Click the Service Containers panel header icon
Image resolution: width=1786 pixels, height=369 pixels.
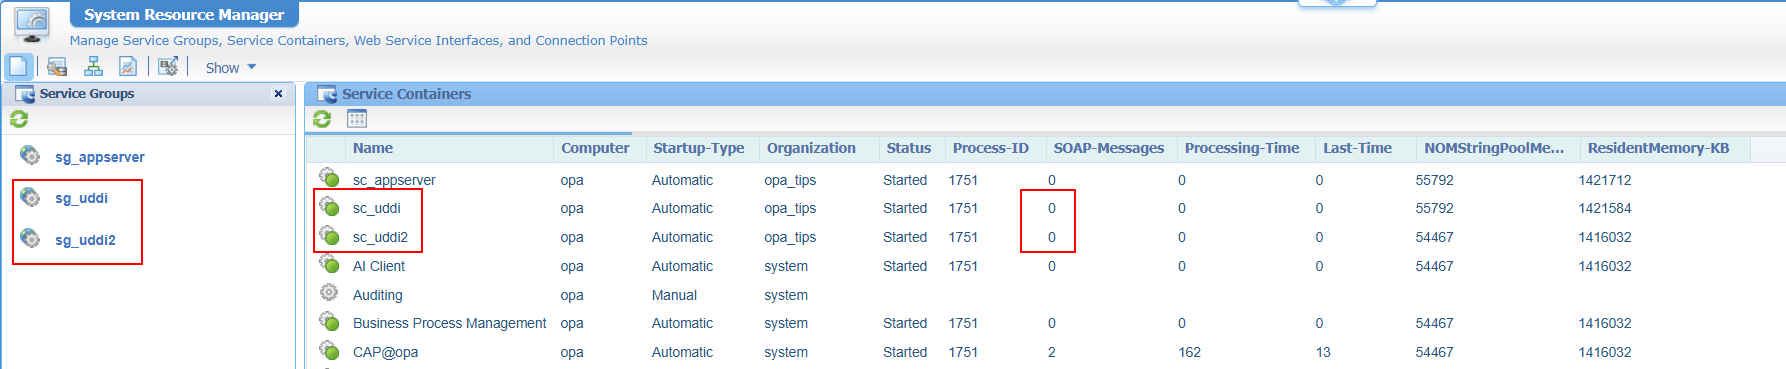click(x=327, y=94)
